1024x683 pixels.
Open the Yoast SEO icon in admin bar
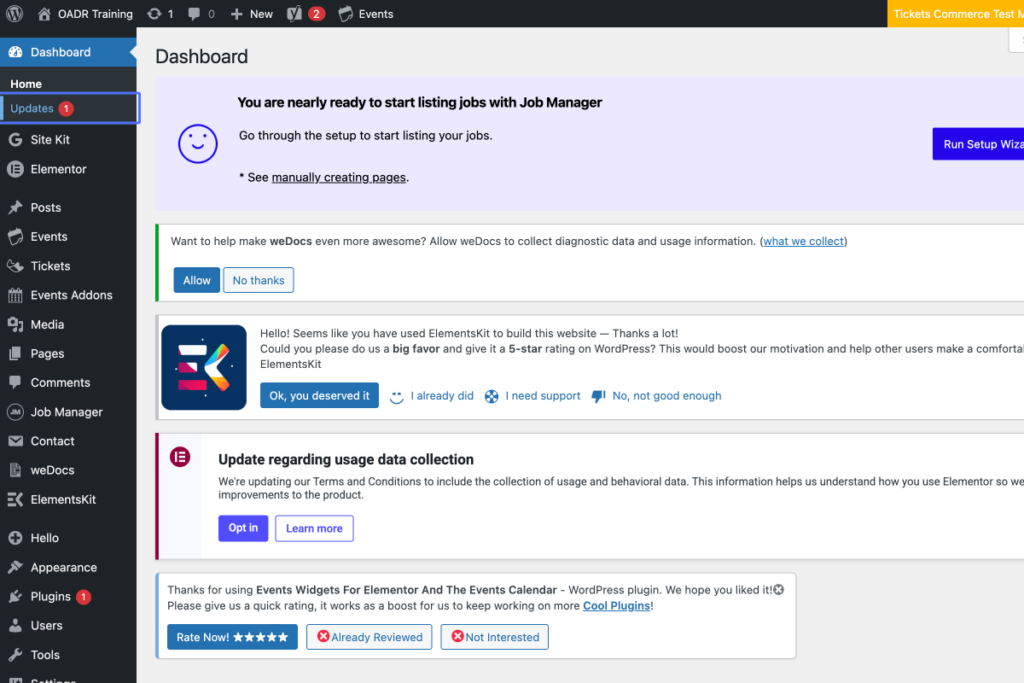[x=295, y=14]
